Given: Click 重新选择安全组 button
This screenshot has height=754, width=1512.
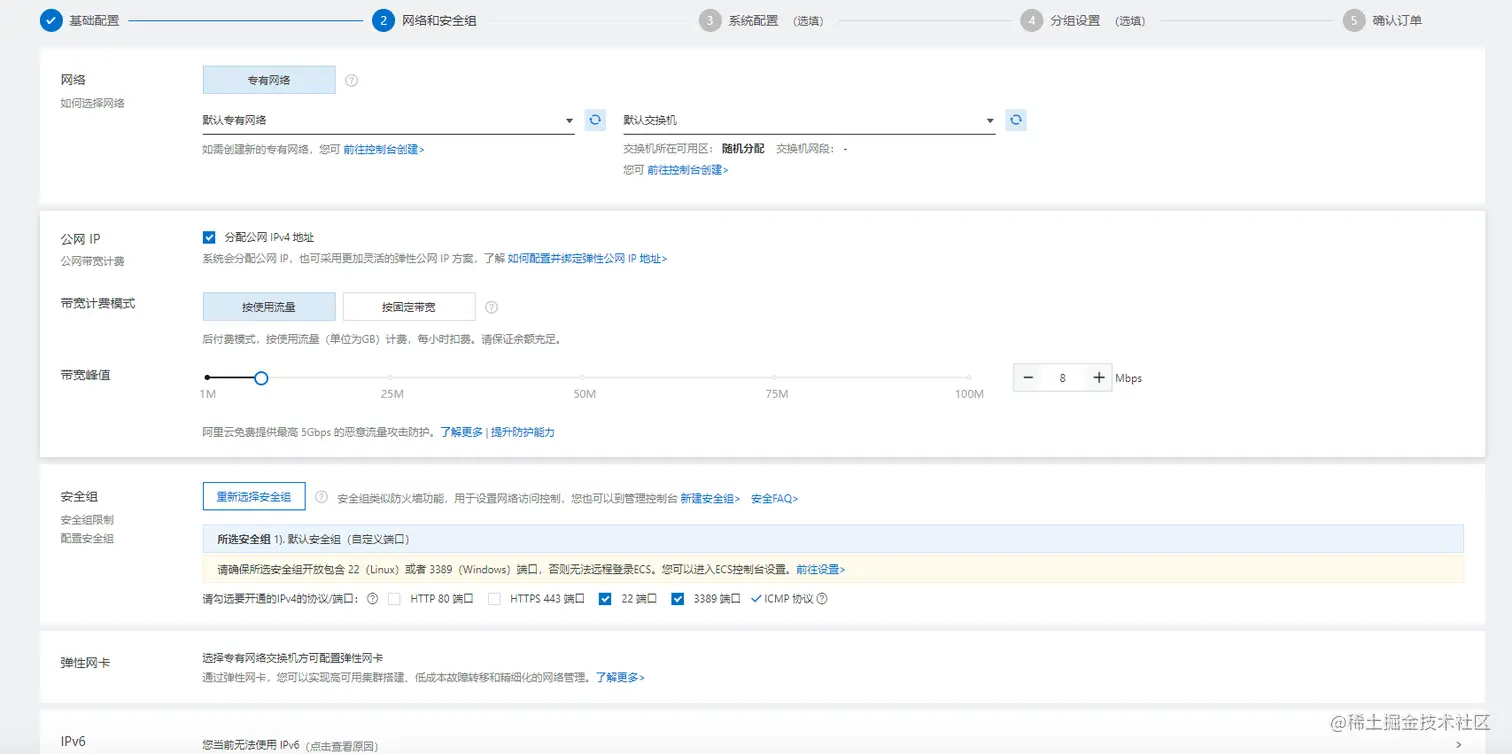Looking at the screenshot, I should [x=254, y=497].
